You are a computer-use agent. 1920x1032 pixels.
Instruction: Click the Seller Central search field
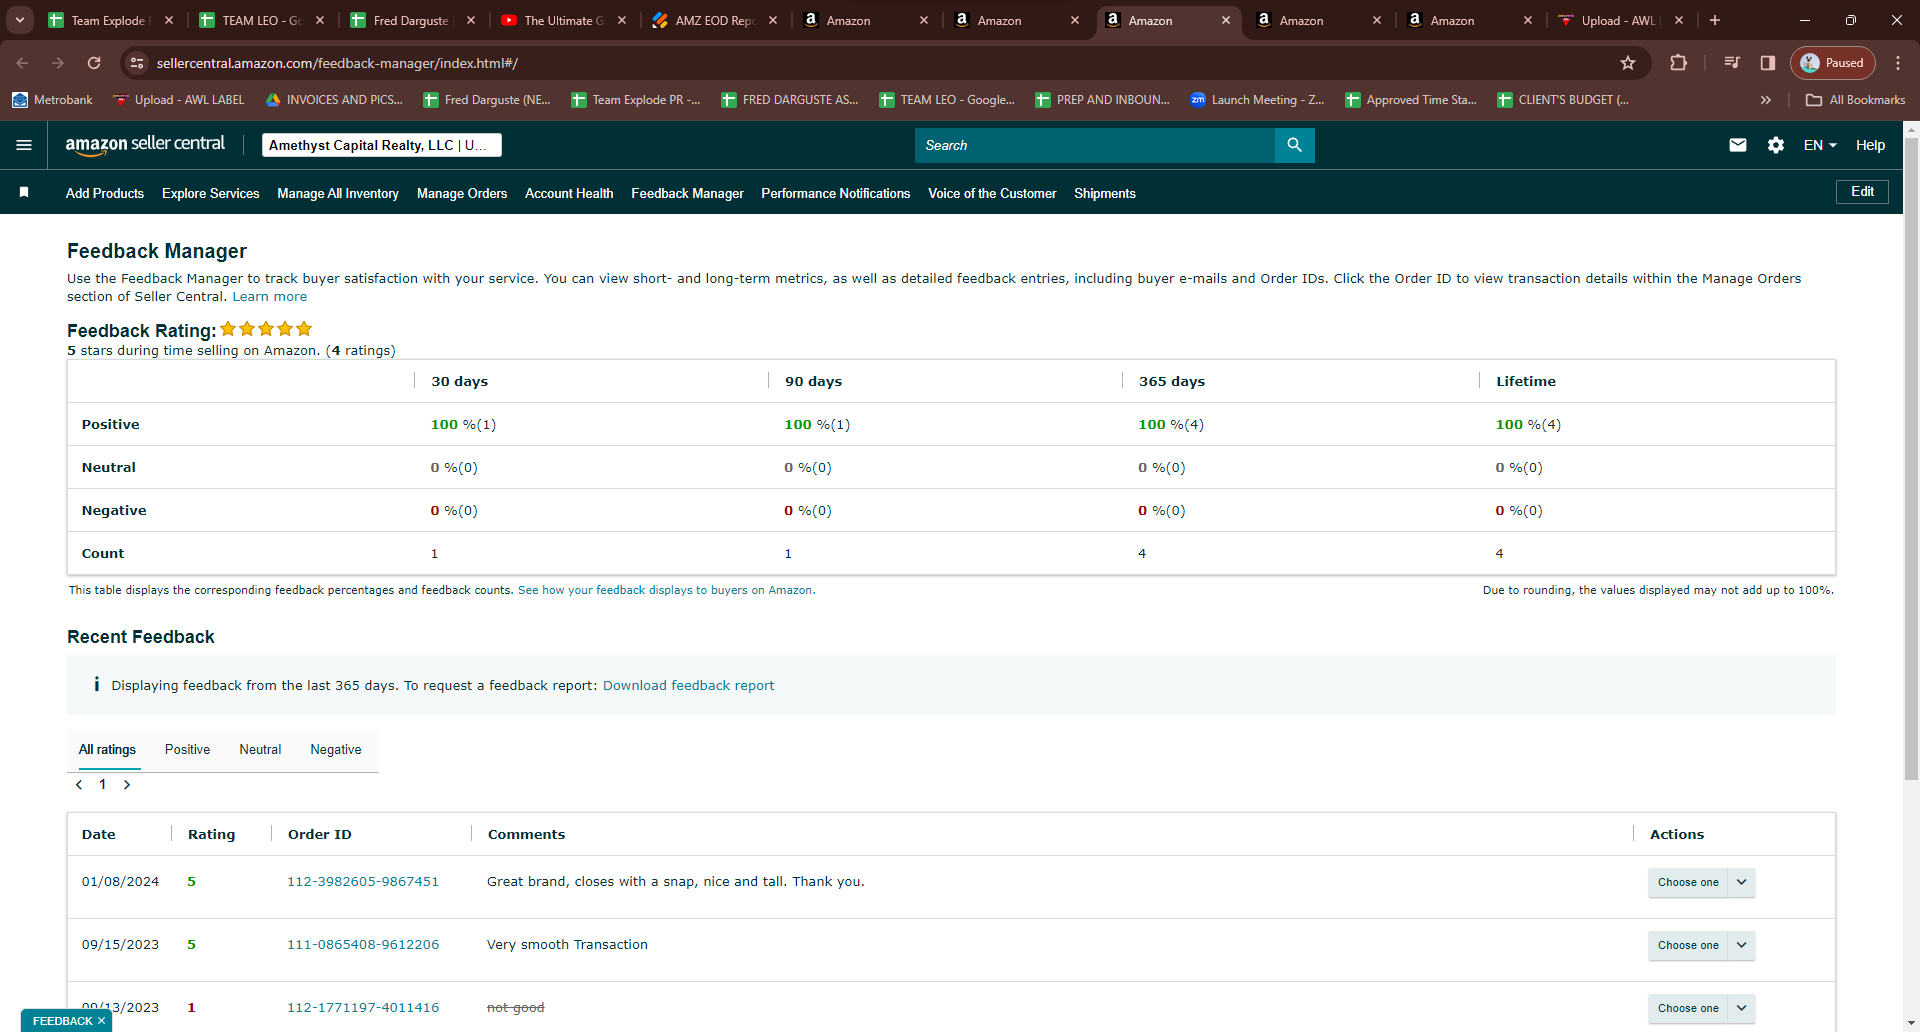click(x=1095, y=145)
